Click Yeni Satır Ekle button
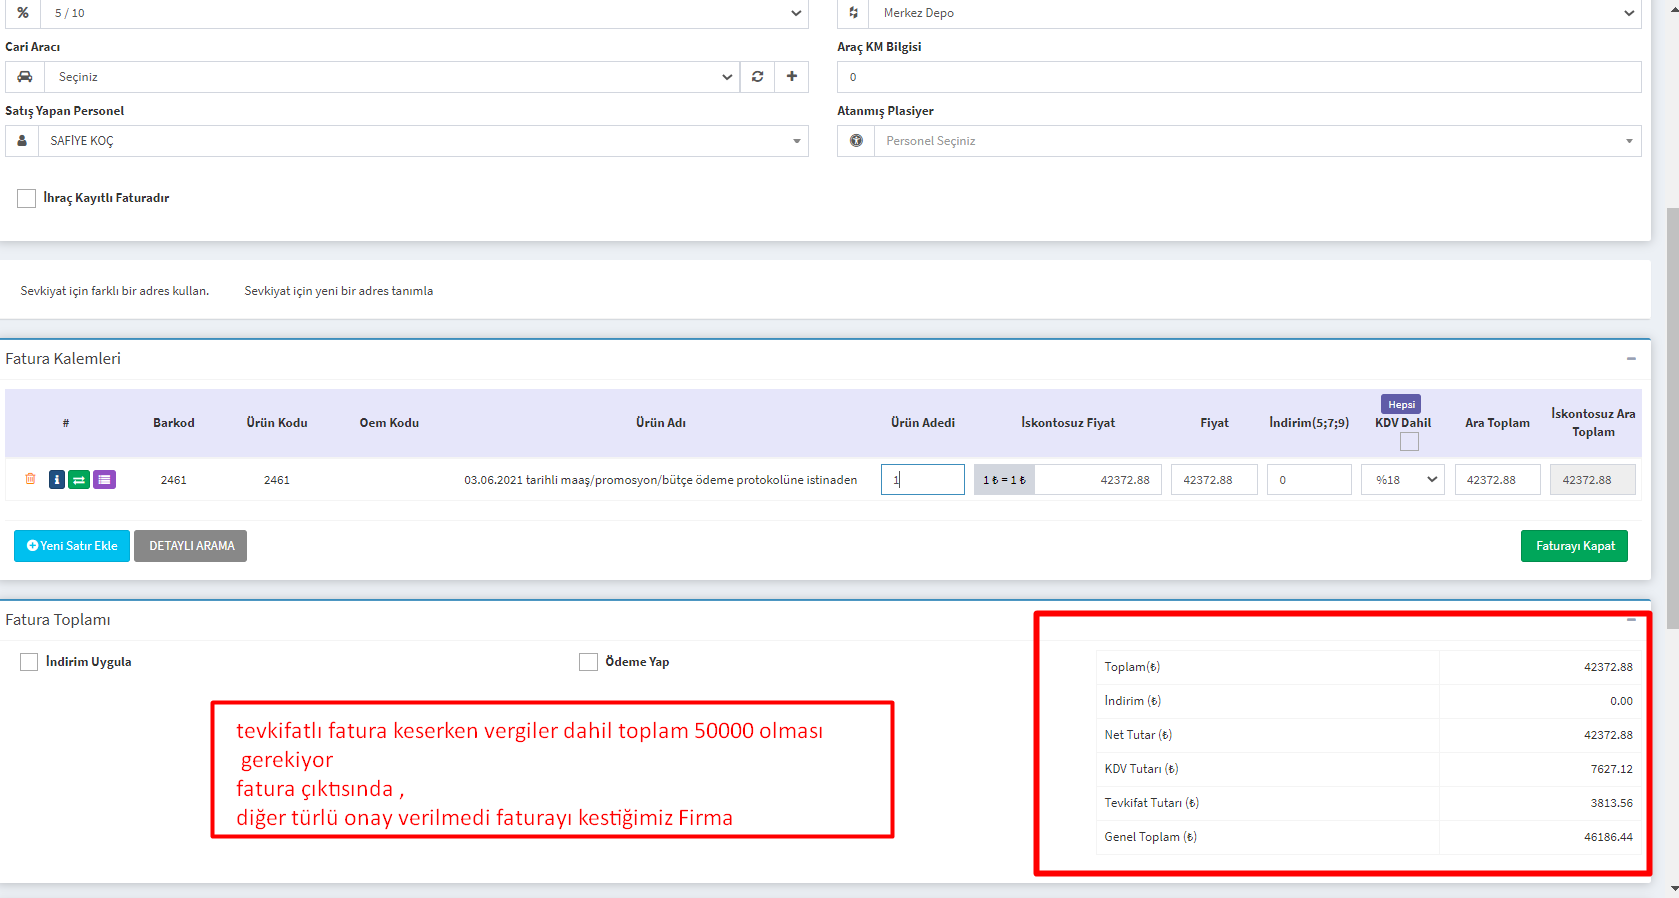This screenshot has width=1679, height=898. coord(72,546)
